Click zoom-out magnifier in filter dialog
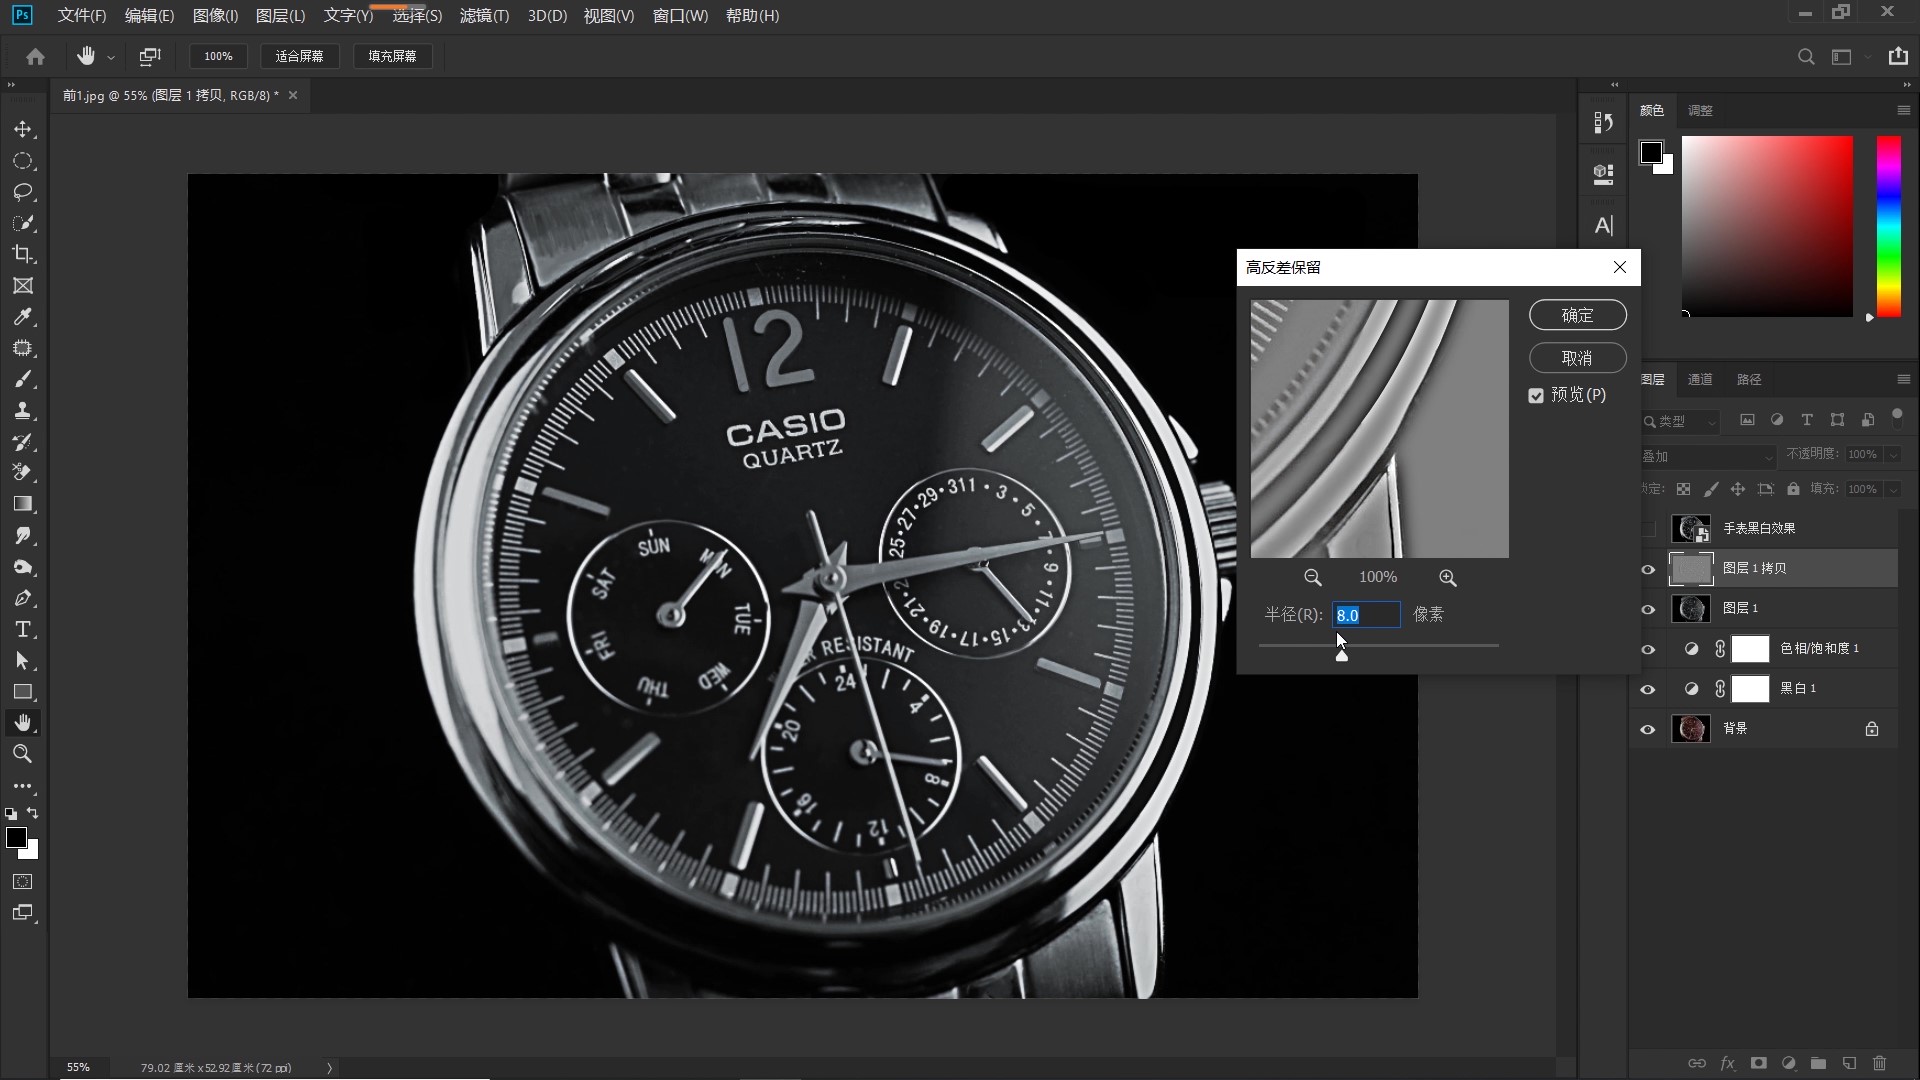Screen dimensions: 1920x1080 1312,578
